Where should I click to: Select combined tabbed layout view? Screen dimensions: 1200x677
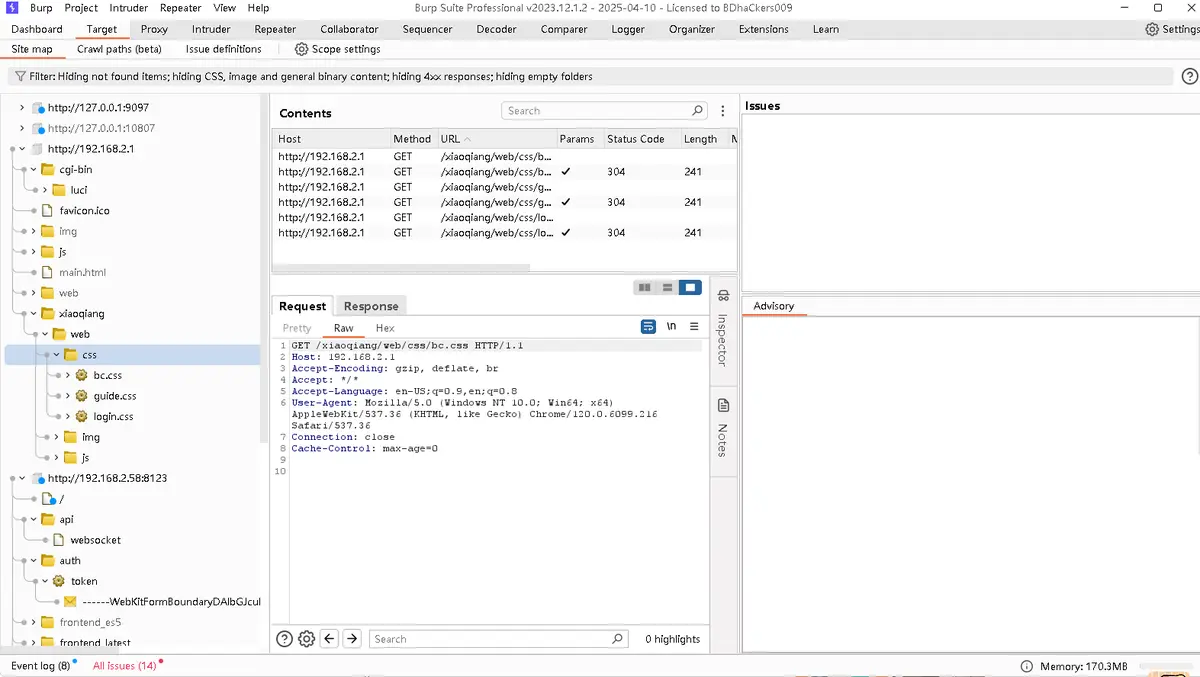pyautogui.click(x=690, y=288)
